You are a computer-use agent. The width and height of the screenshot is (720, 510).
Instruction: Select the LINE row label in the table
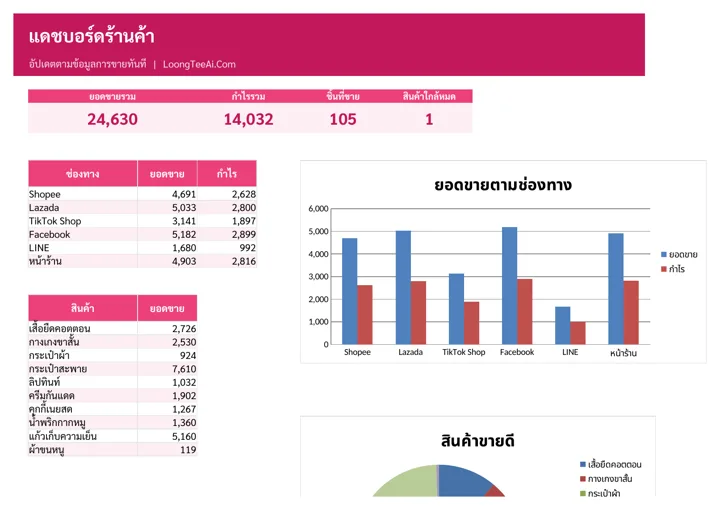[x=39, y=248]
